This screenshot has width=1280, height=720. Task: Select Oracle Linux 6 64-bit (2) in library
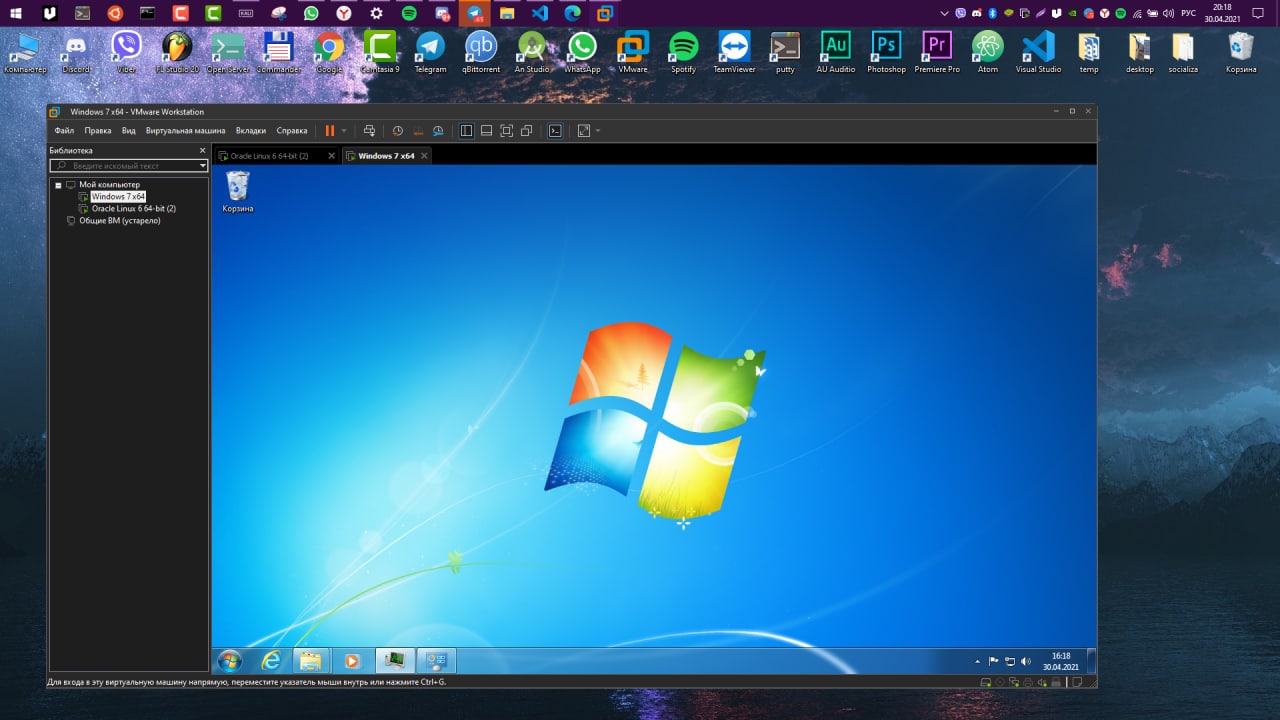pos(133,209)
